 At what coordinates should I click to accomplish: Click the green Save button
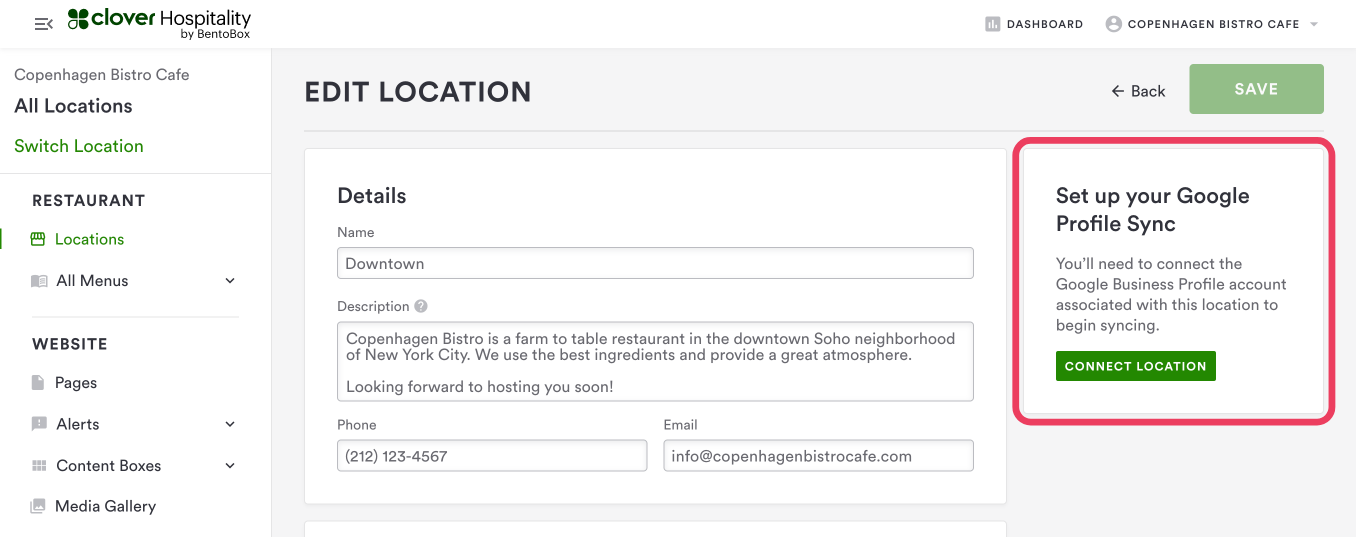point(1256,89)
